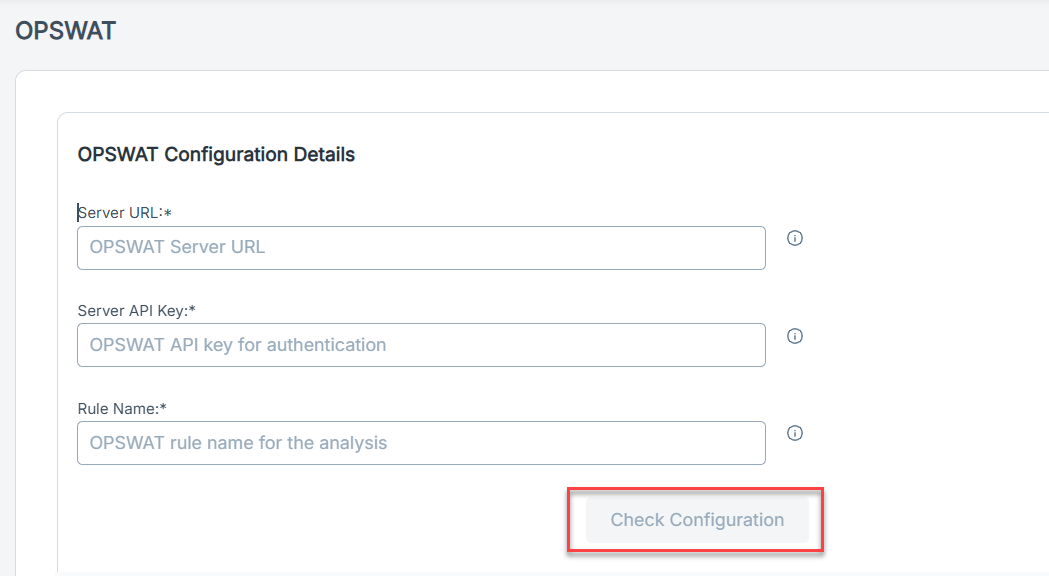Screen dimensions: 1049x576
Task: Click the 'OPSWAT API key for authentication' placeholder text
Action: [237, 345]
